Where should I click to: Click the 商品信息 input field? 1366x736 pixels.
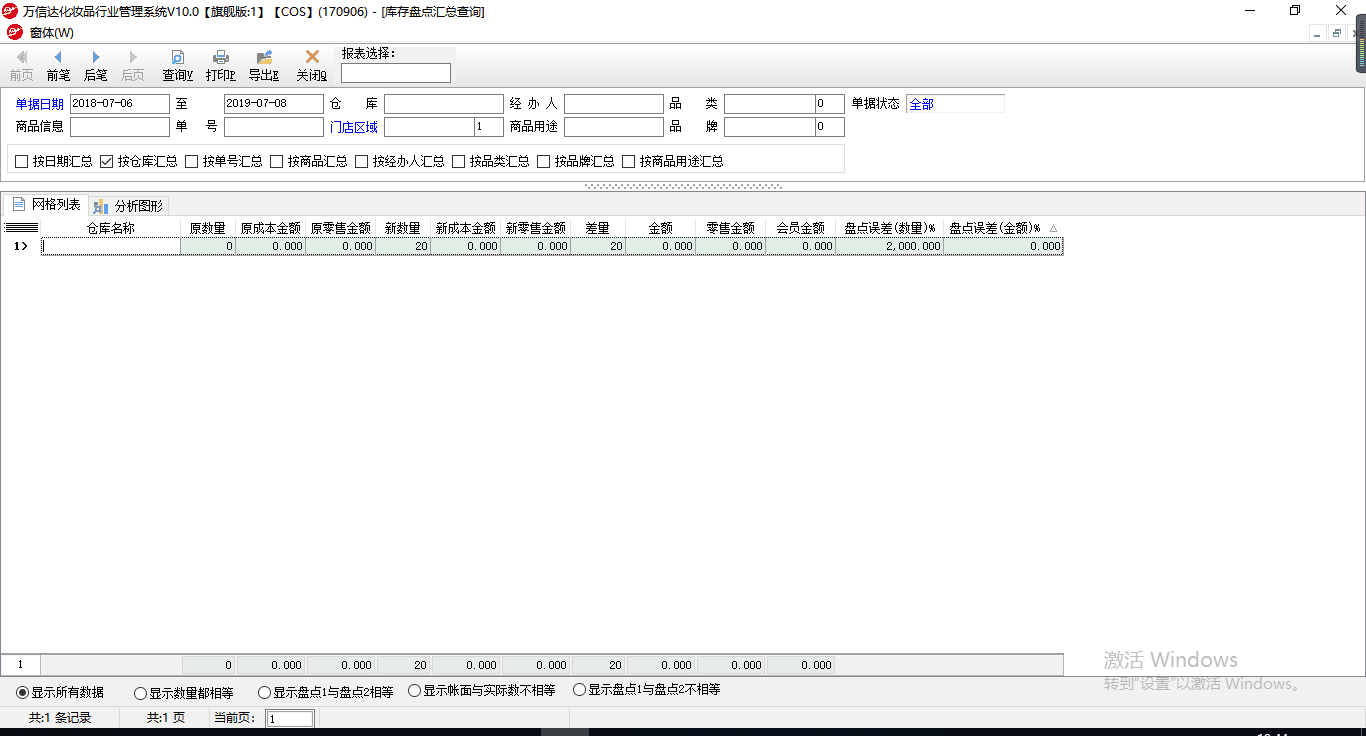click(120, 127)
